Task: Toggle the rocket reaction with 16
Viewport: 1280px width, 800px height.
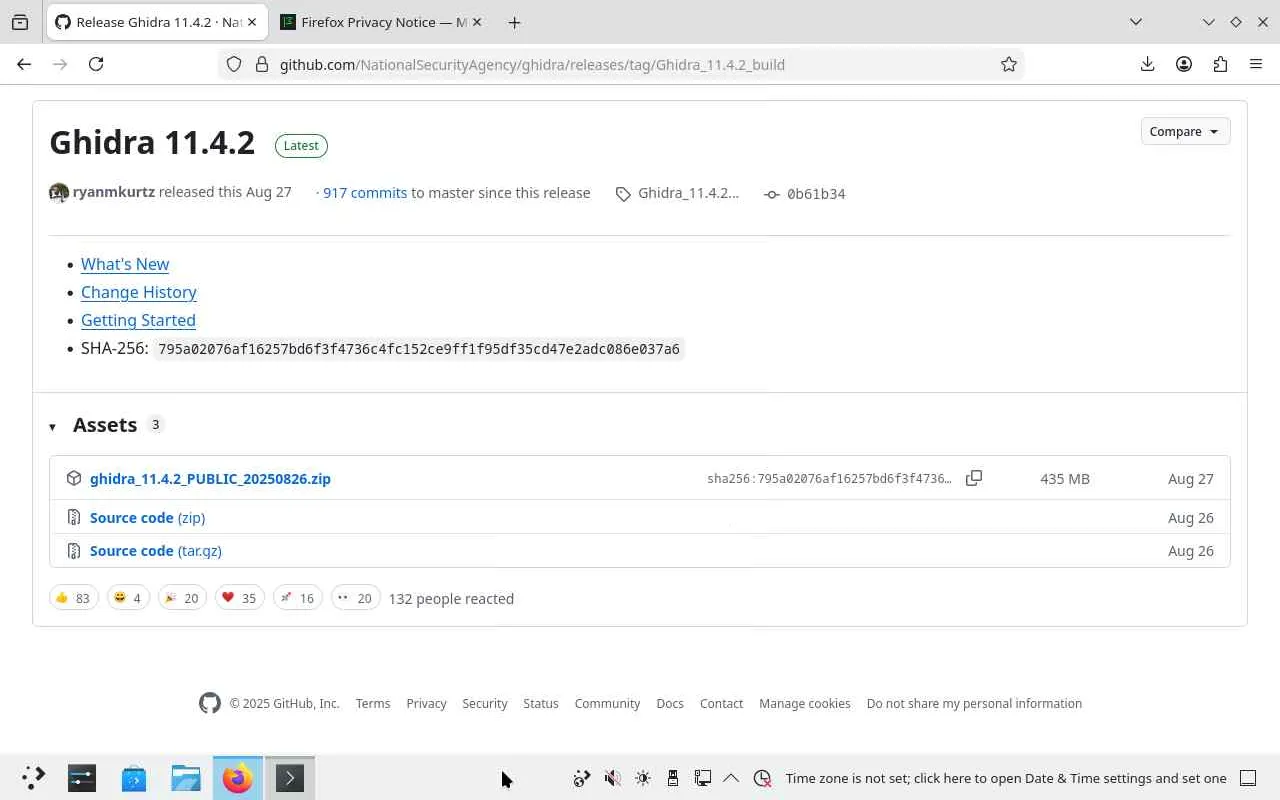Action: pyautogui.click(x=298, y=598)
